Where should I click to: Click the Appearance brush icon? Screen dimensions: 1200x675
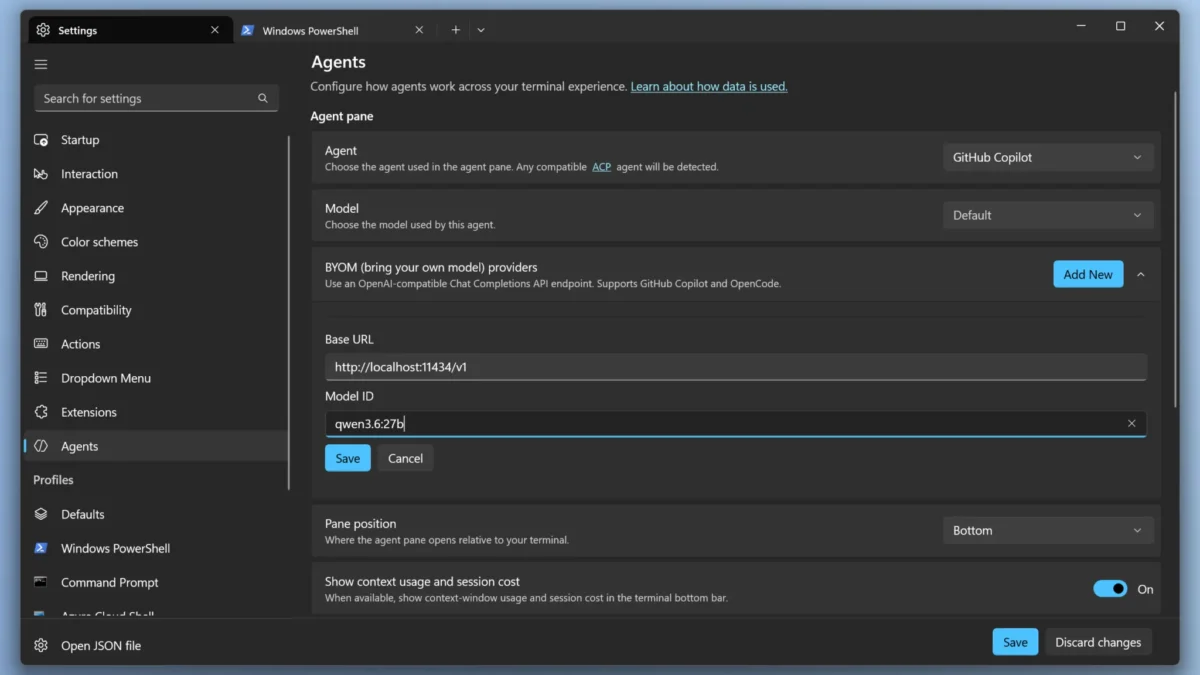41,208
